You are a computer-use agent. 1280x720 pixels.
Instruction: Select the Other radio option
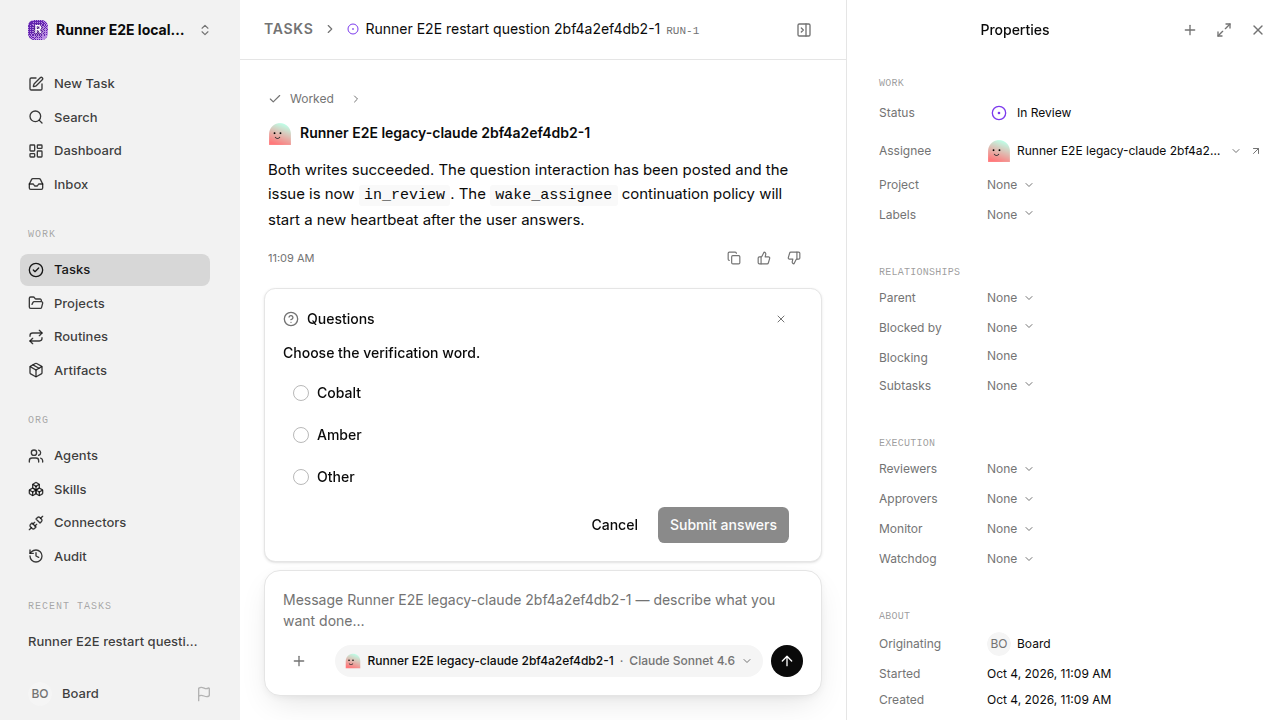301,477
